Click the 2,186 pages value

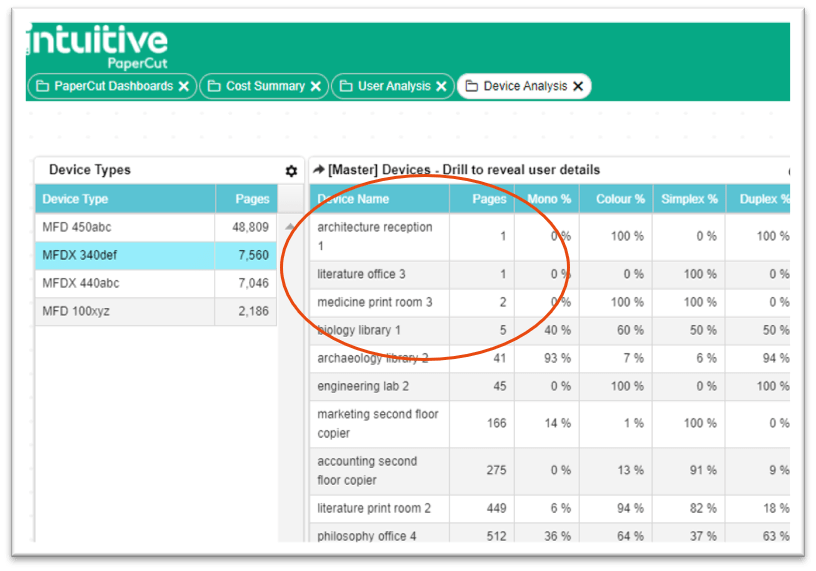click(x=253, y=312)
